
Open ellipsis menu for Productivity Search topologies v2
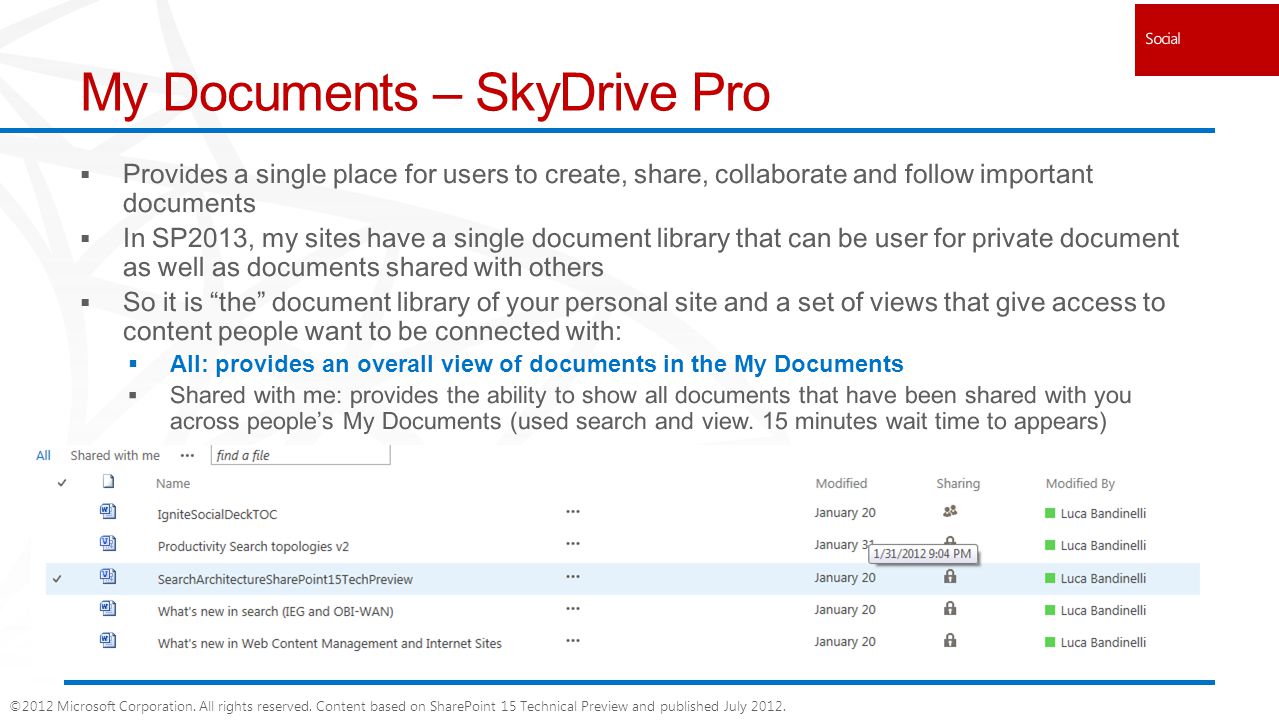[573, 544]
